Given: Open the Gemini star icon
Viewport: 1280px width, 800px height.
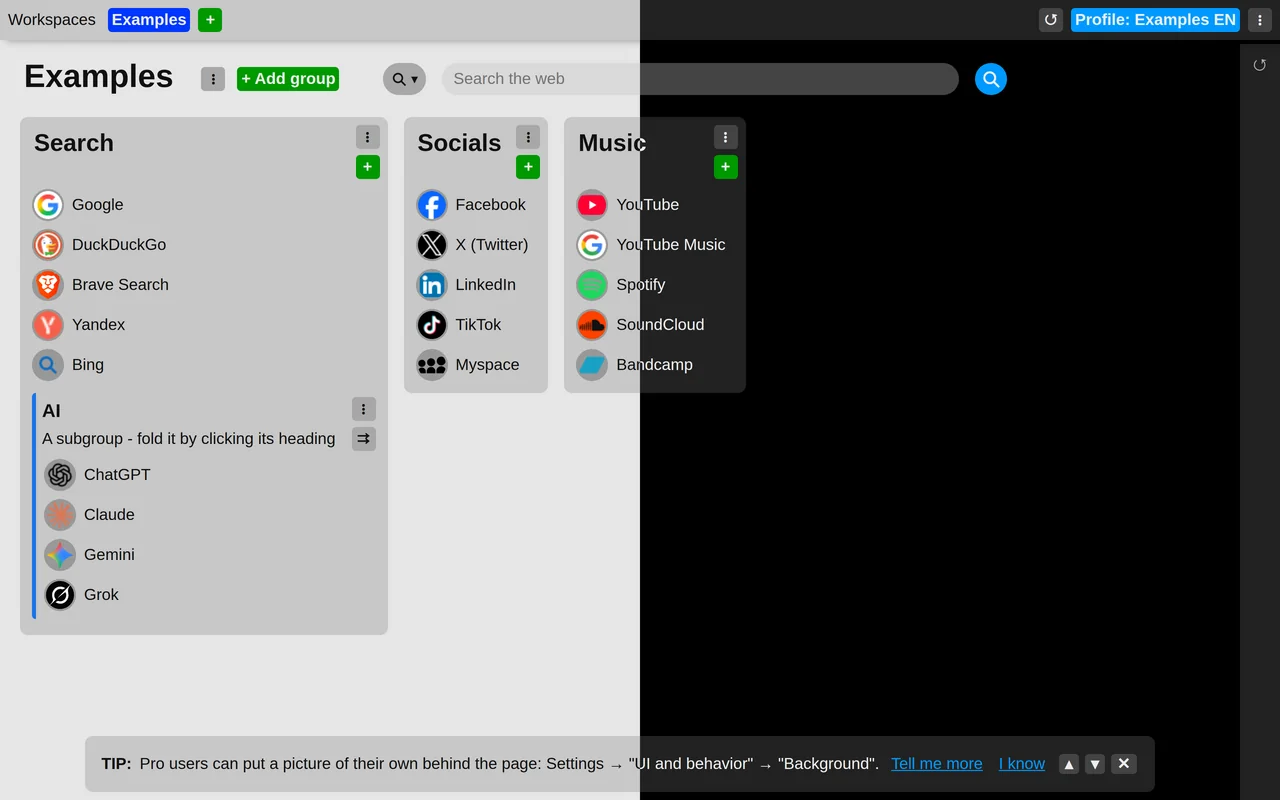Looking at the screenshot, I should pyautogui.click(x=60, y=555).
